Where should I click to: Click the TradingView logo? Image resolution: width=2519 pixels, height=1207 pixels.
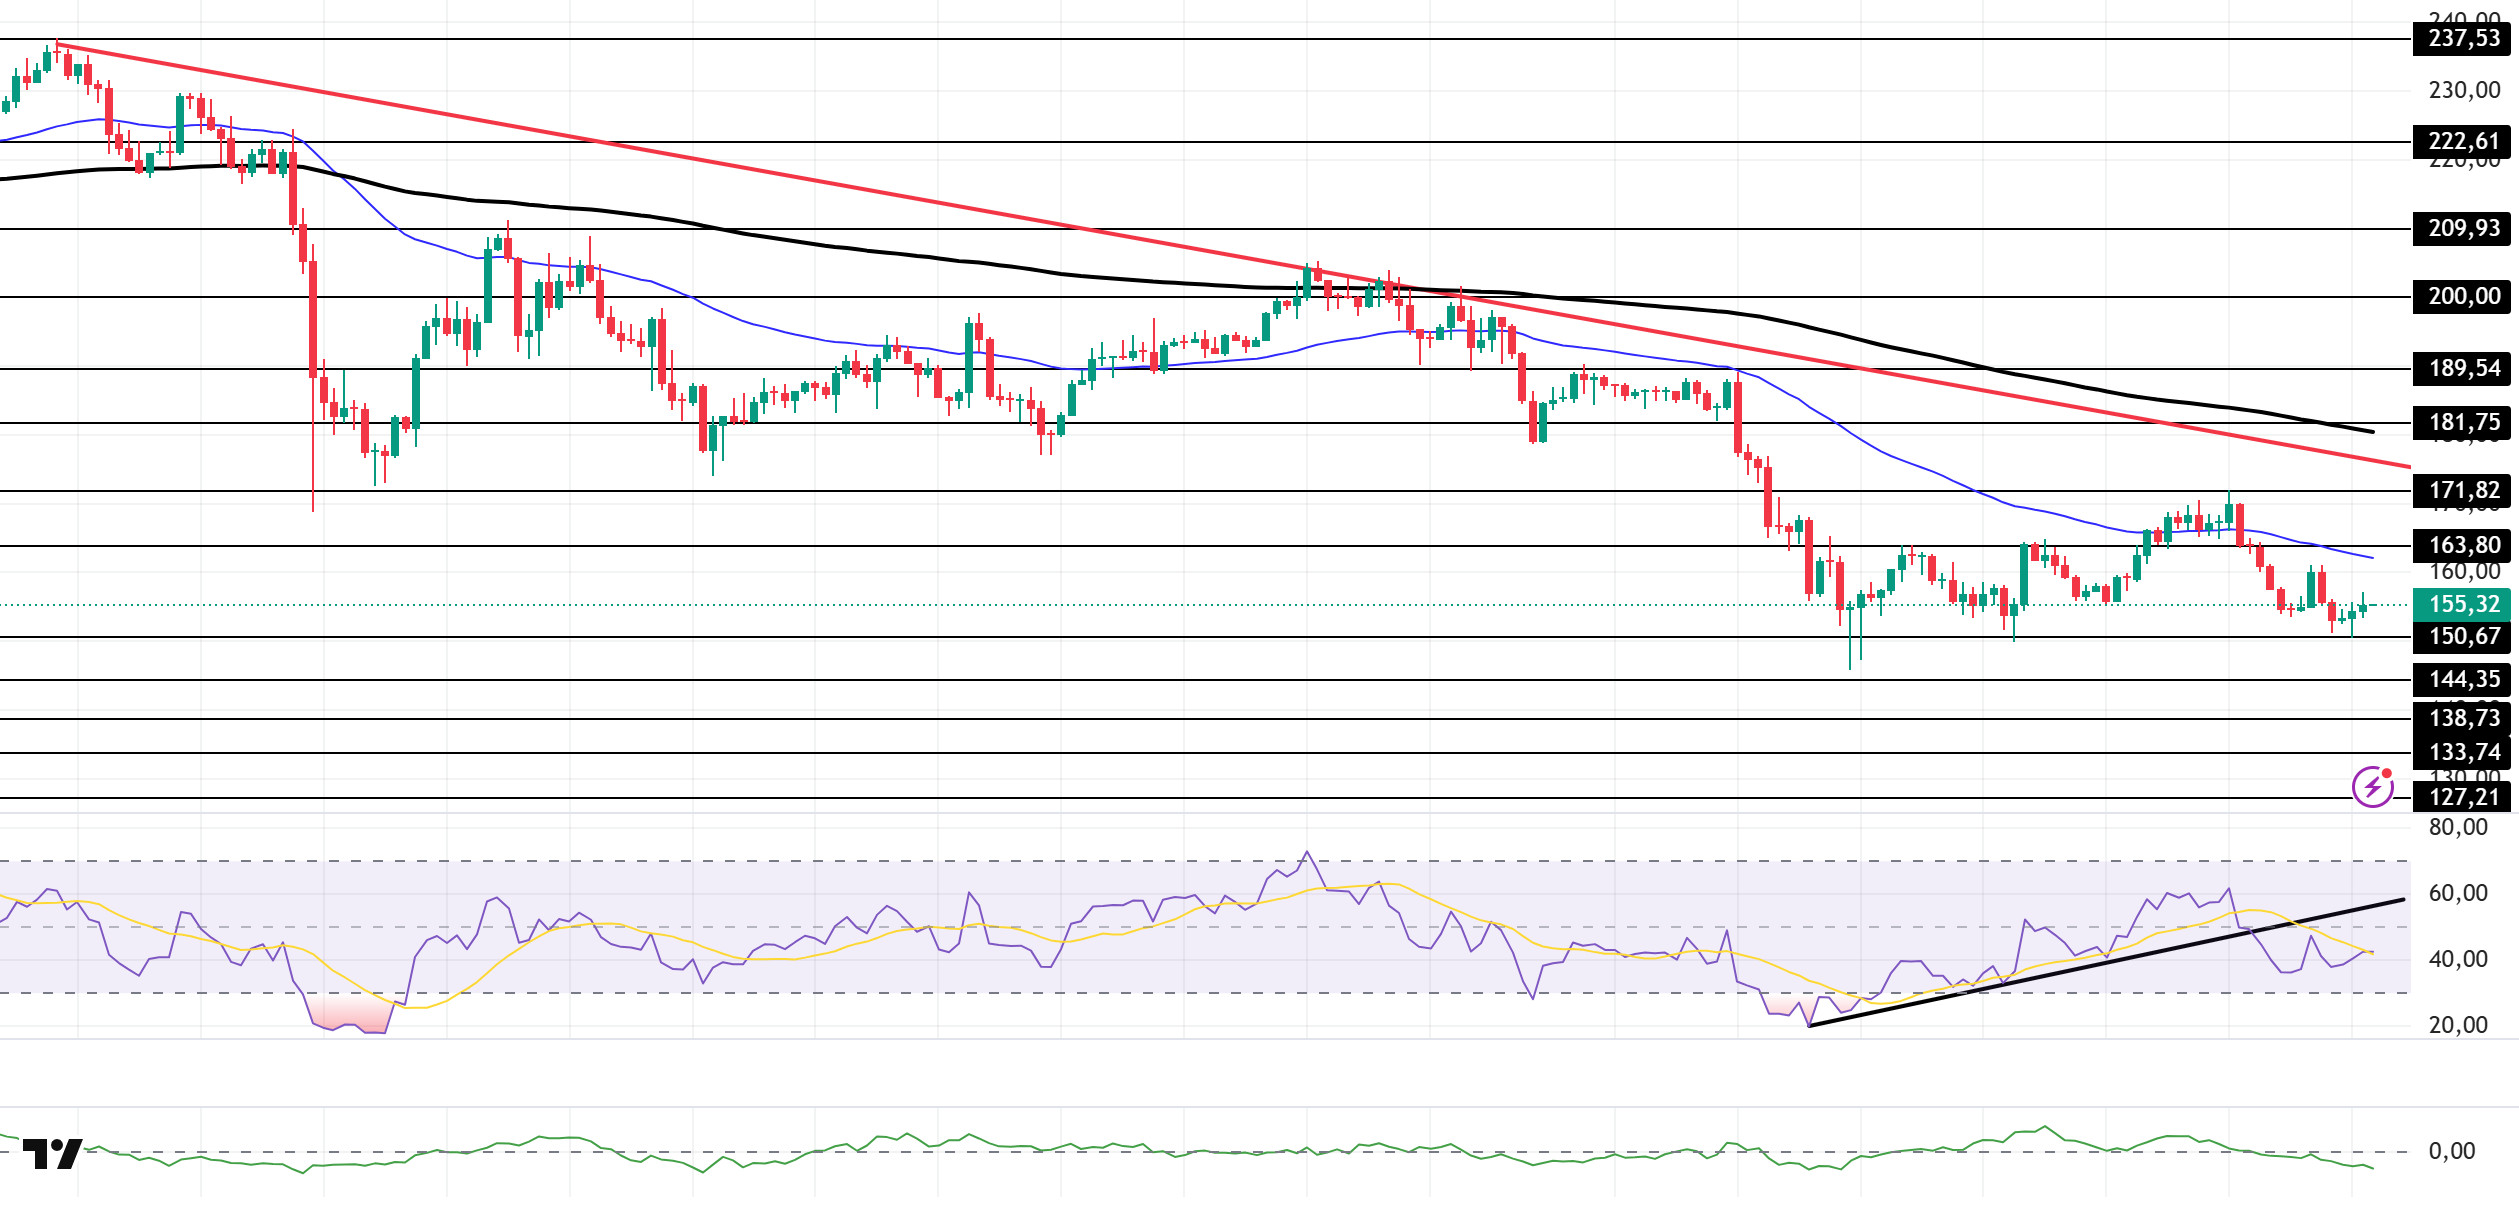tap(52, 1153)
